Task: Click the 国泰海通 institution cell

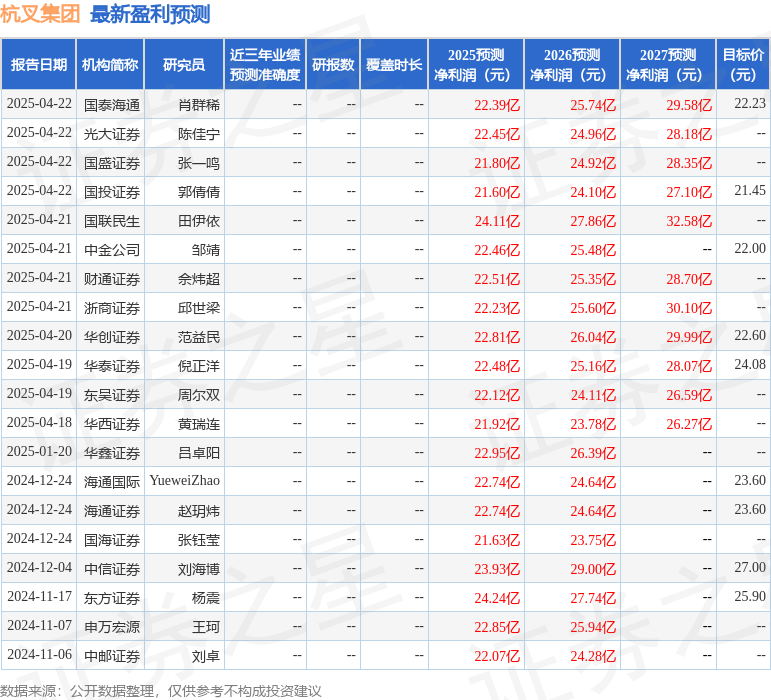Action: (112, 105)
